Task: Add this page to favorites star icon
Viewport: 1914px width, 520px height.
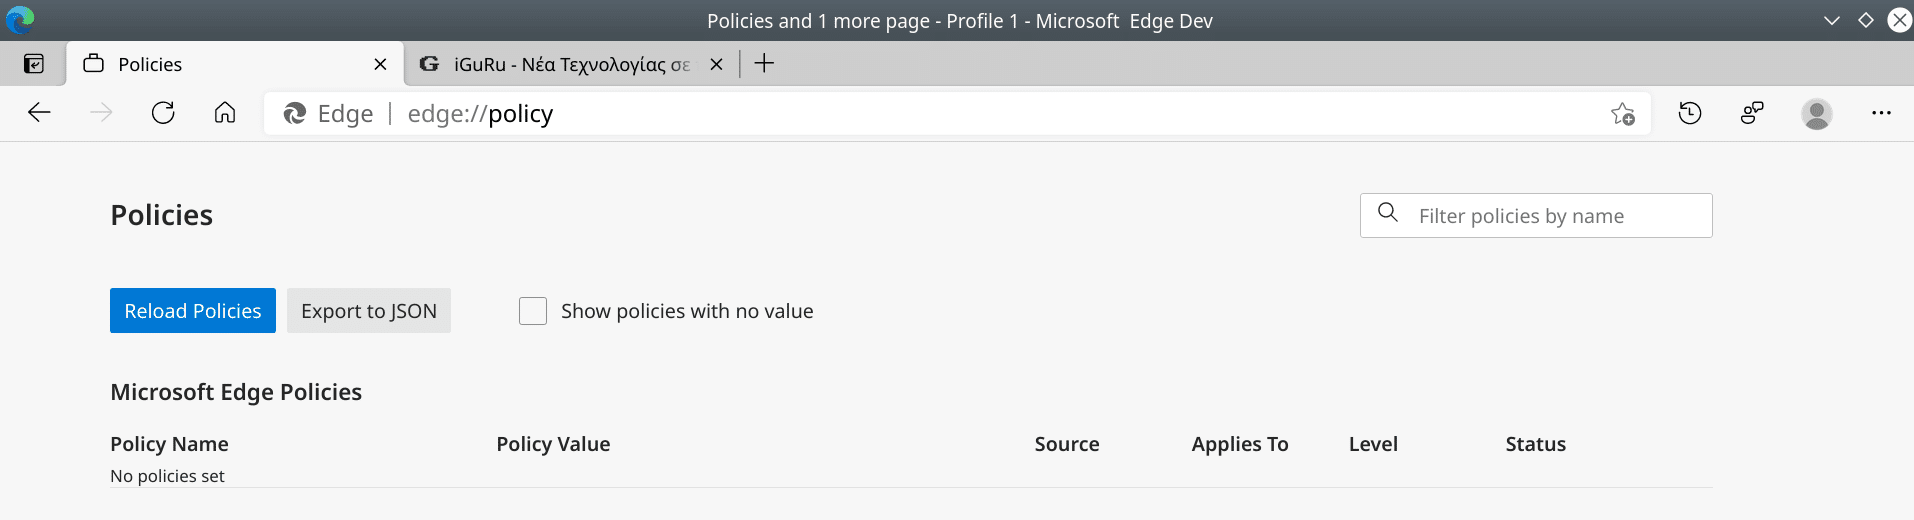Action: (1623, 114)
